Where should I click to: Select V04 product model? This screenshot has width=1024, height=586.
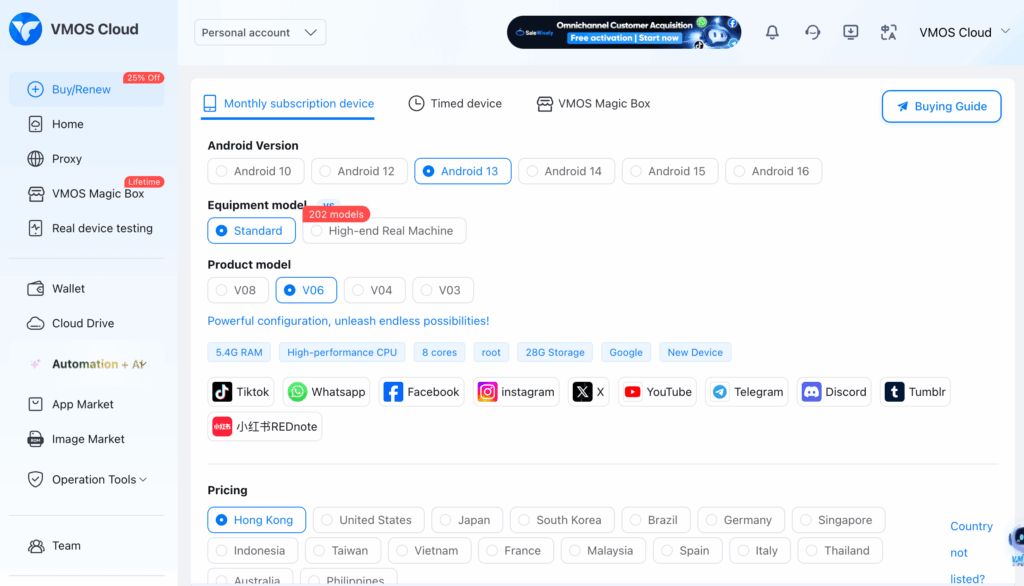tap(374, 290)
